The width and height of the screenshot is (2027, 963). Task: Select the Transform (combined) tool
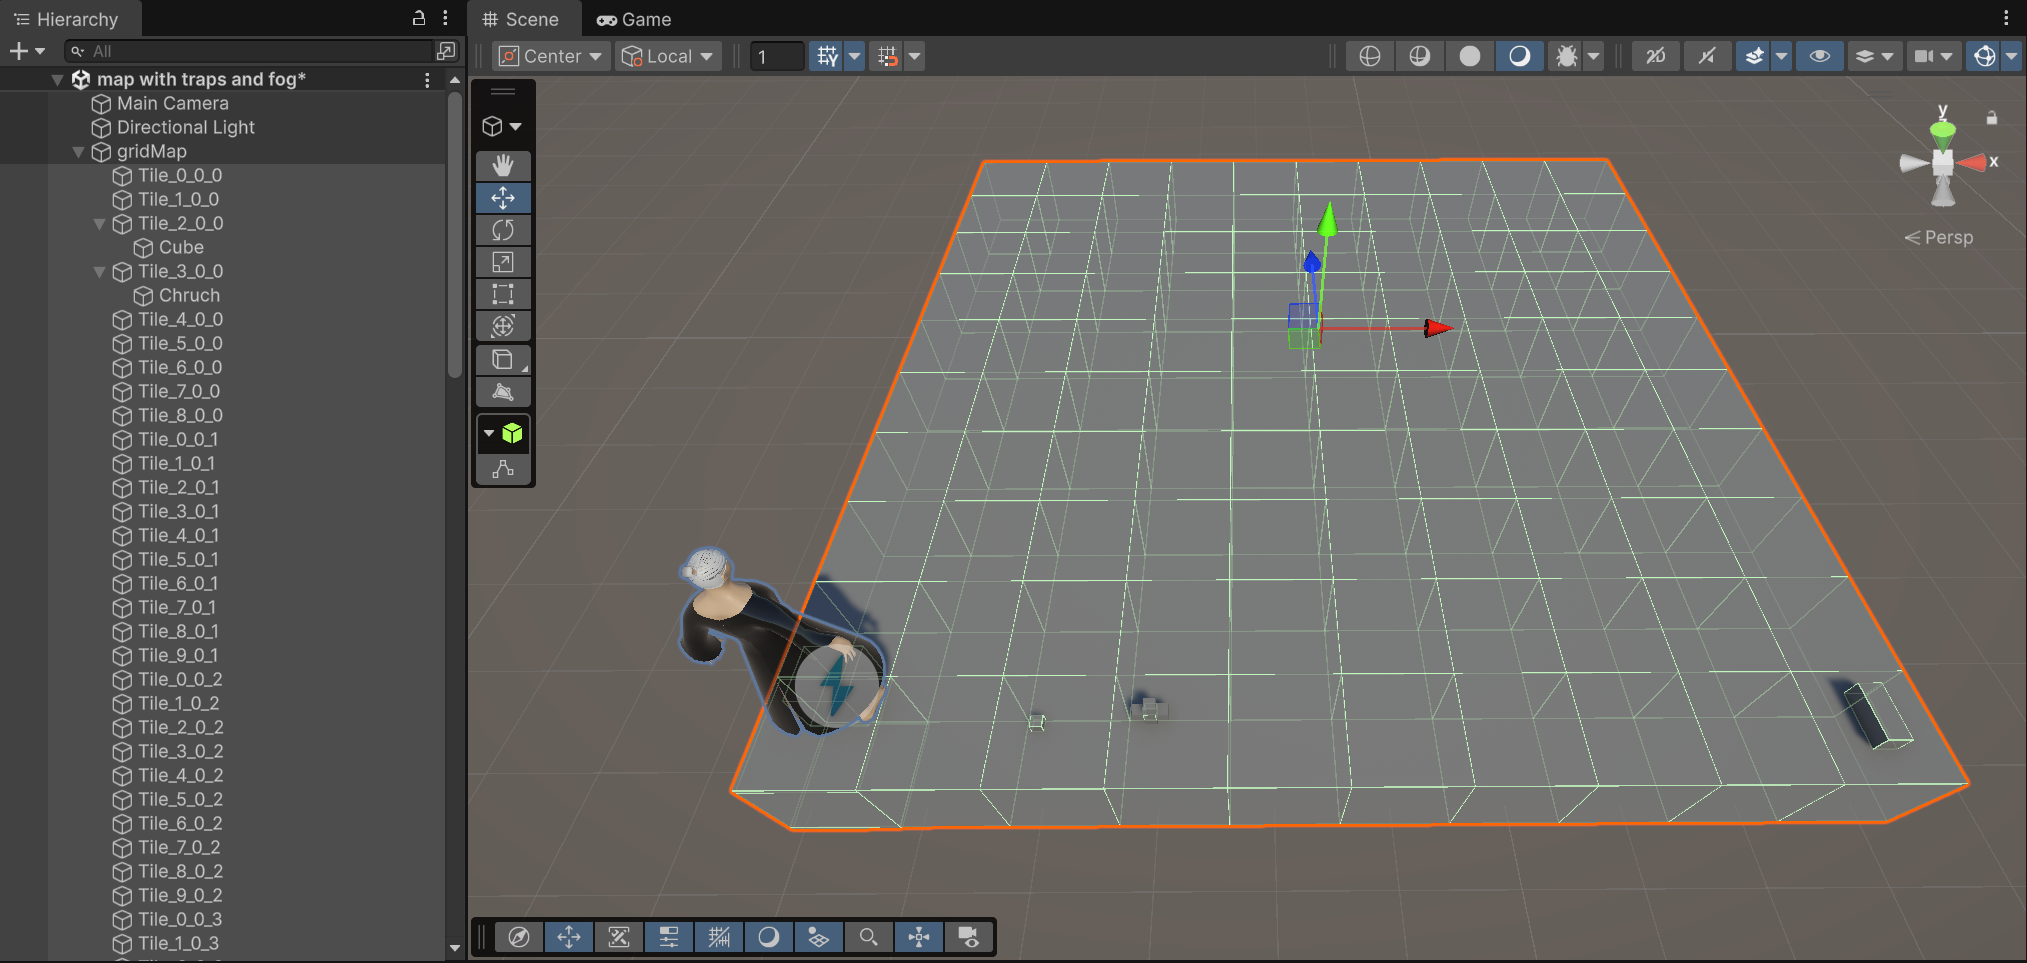click(503, 326)
